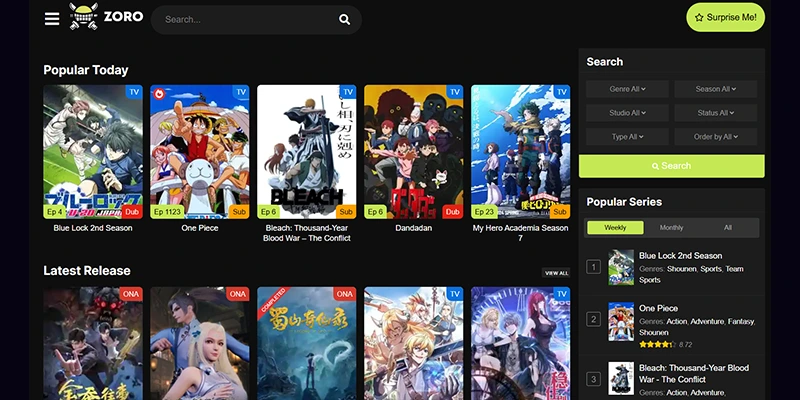Click the Sports genre link under Blue Lock
The image size is (800, 400).
pyautogui.click(x=711, y=269)
